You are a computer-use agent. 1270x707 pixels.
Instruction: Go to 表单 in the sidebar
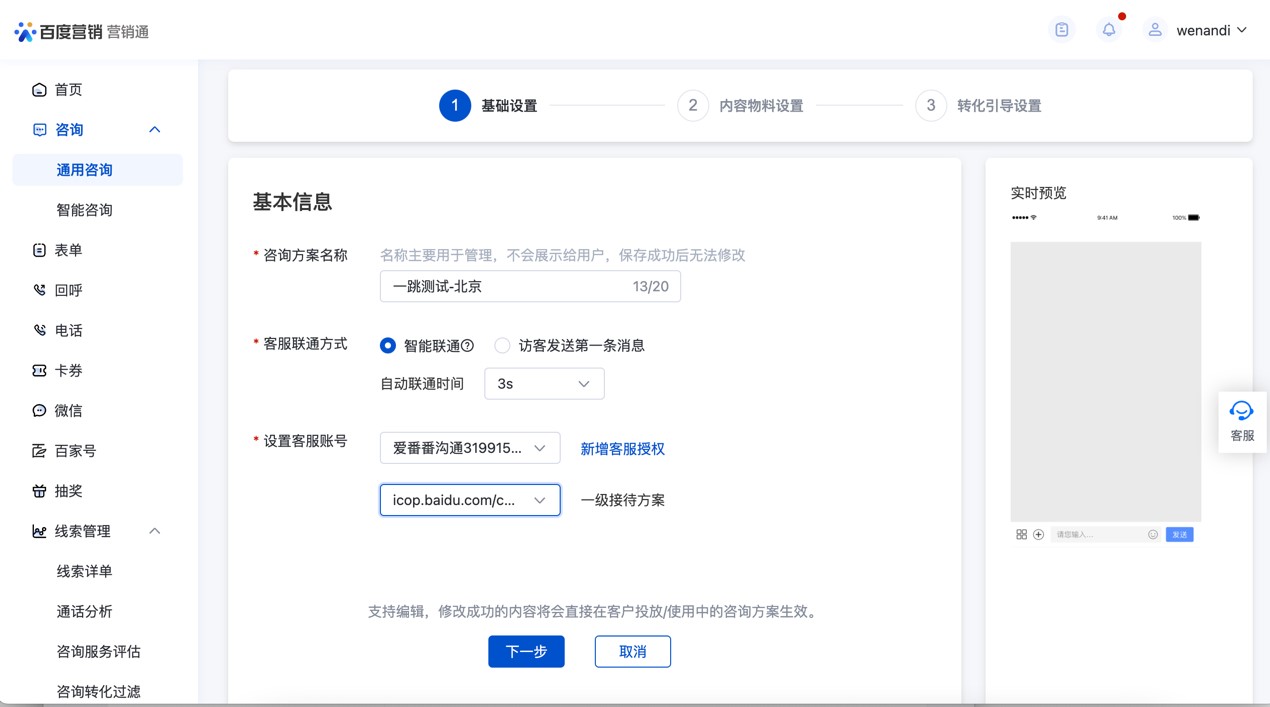coord(68,250)
